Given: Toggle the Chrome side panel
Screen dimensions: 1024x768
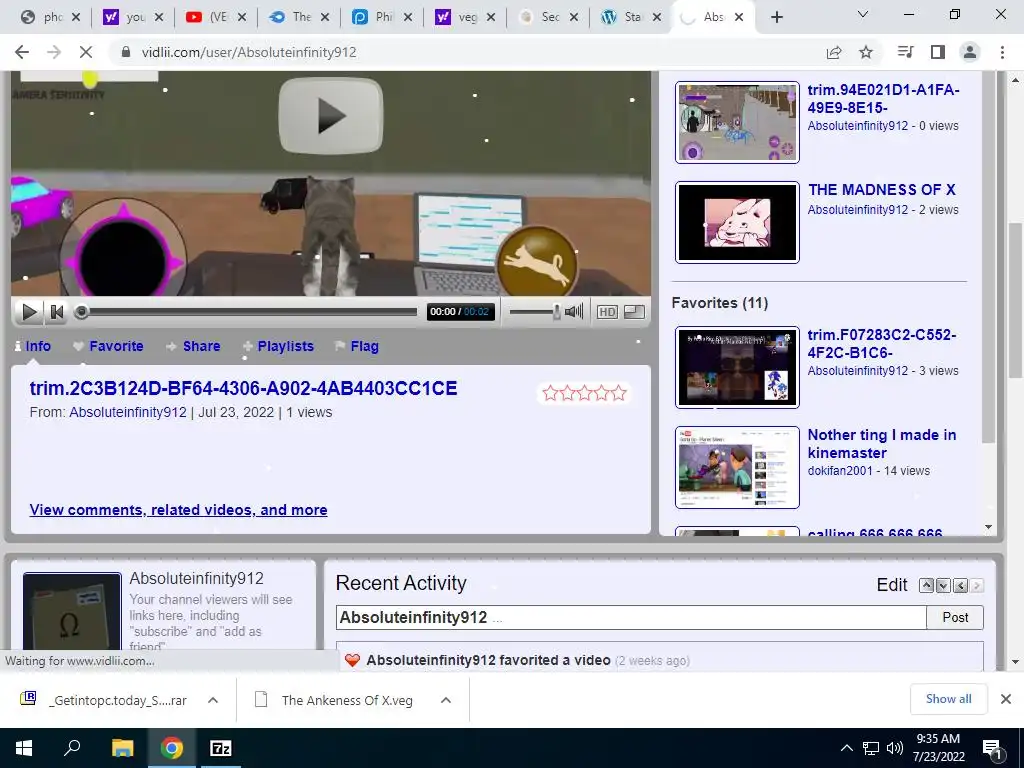Looking at the screenshot, I should point(938,52).
